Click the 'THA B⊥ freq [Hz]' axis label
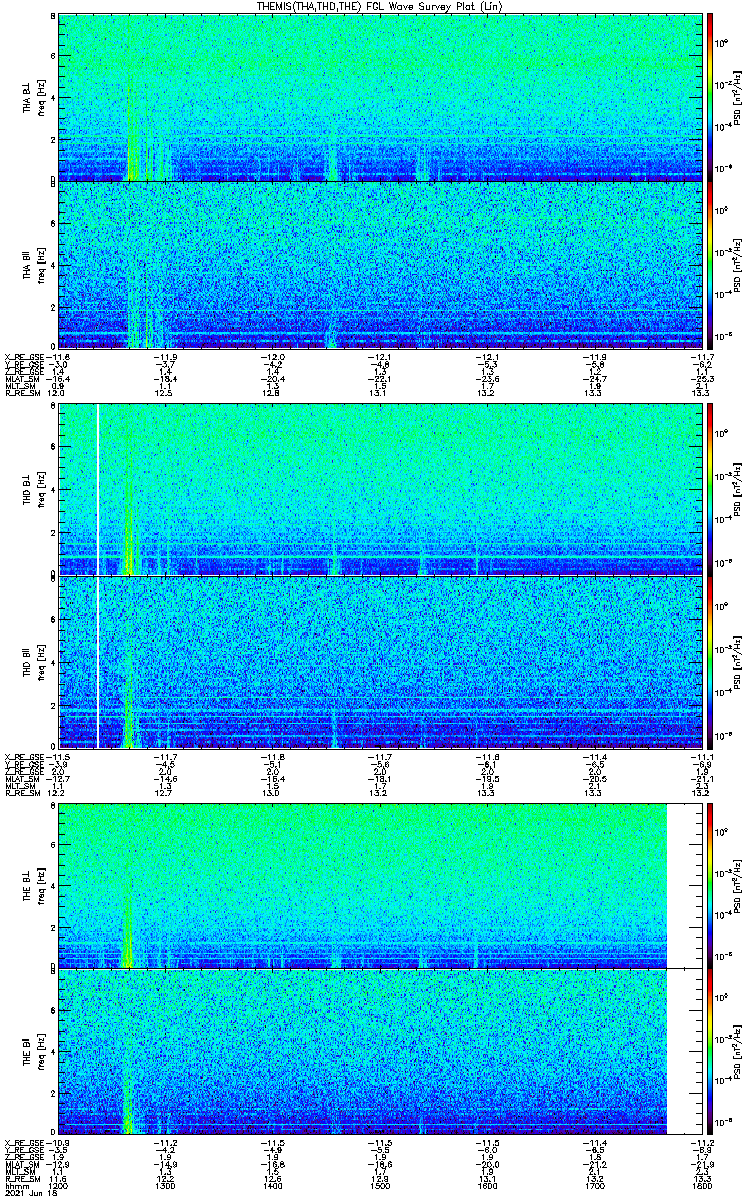The image size is (750, 1200). pos(32,97)
